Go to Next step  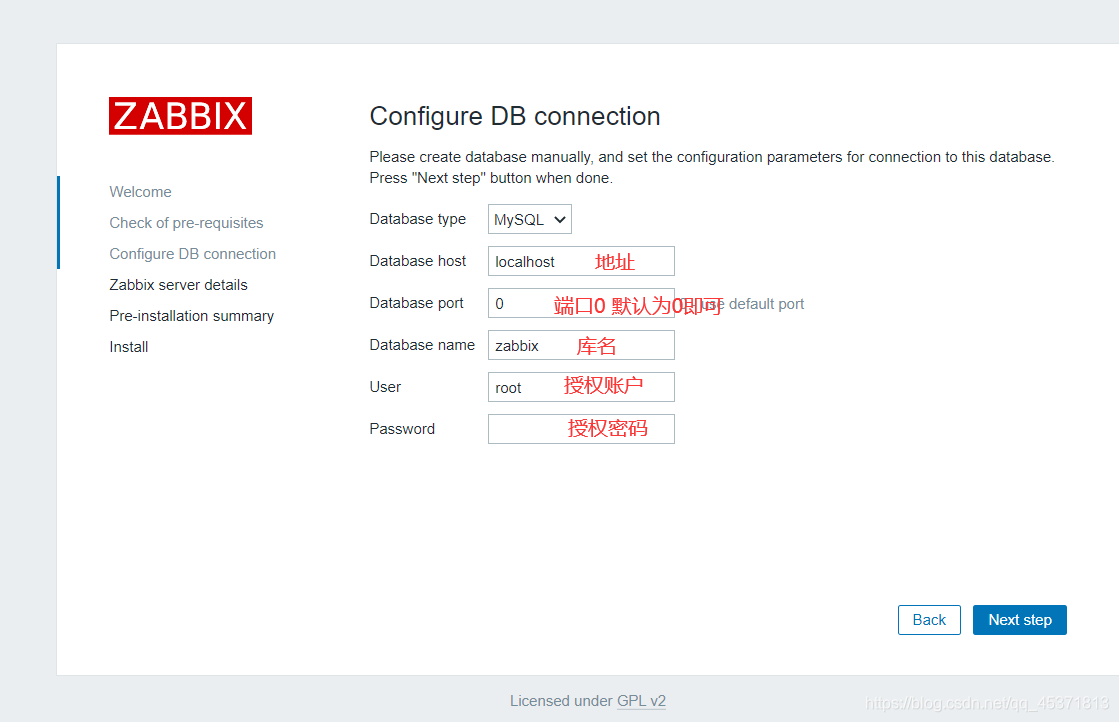click(x=1020, y=620)
